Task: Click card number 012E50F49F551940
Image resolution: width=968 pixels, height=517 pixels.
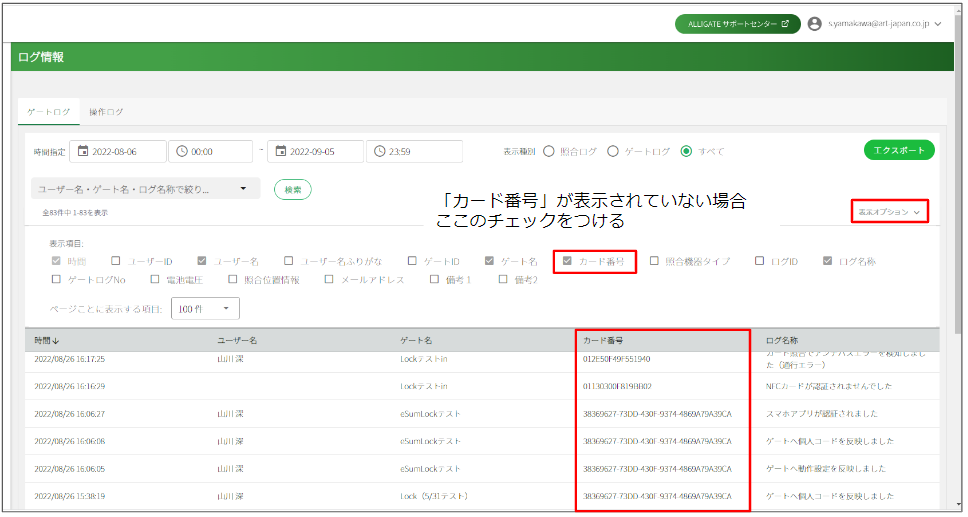Action: click(617, 359)
